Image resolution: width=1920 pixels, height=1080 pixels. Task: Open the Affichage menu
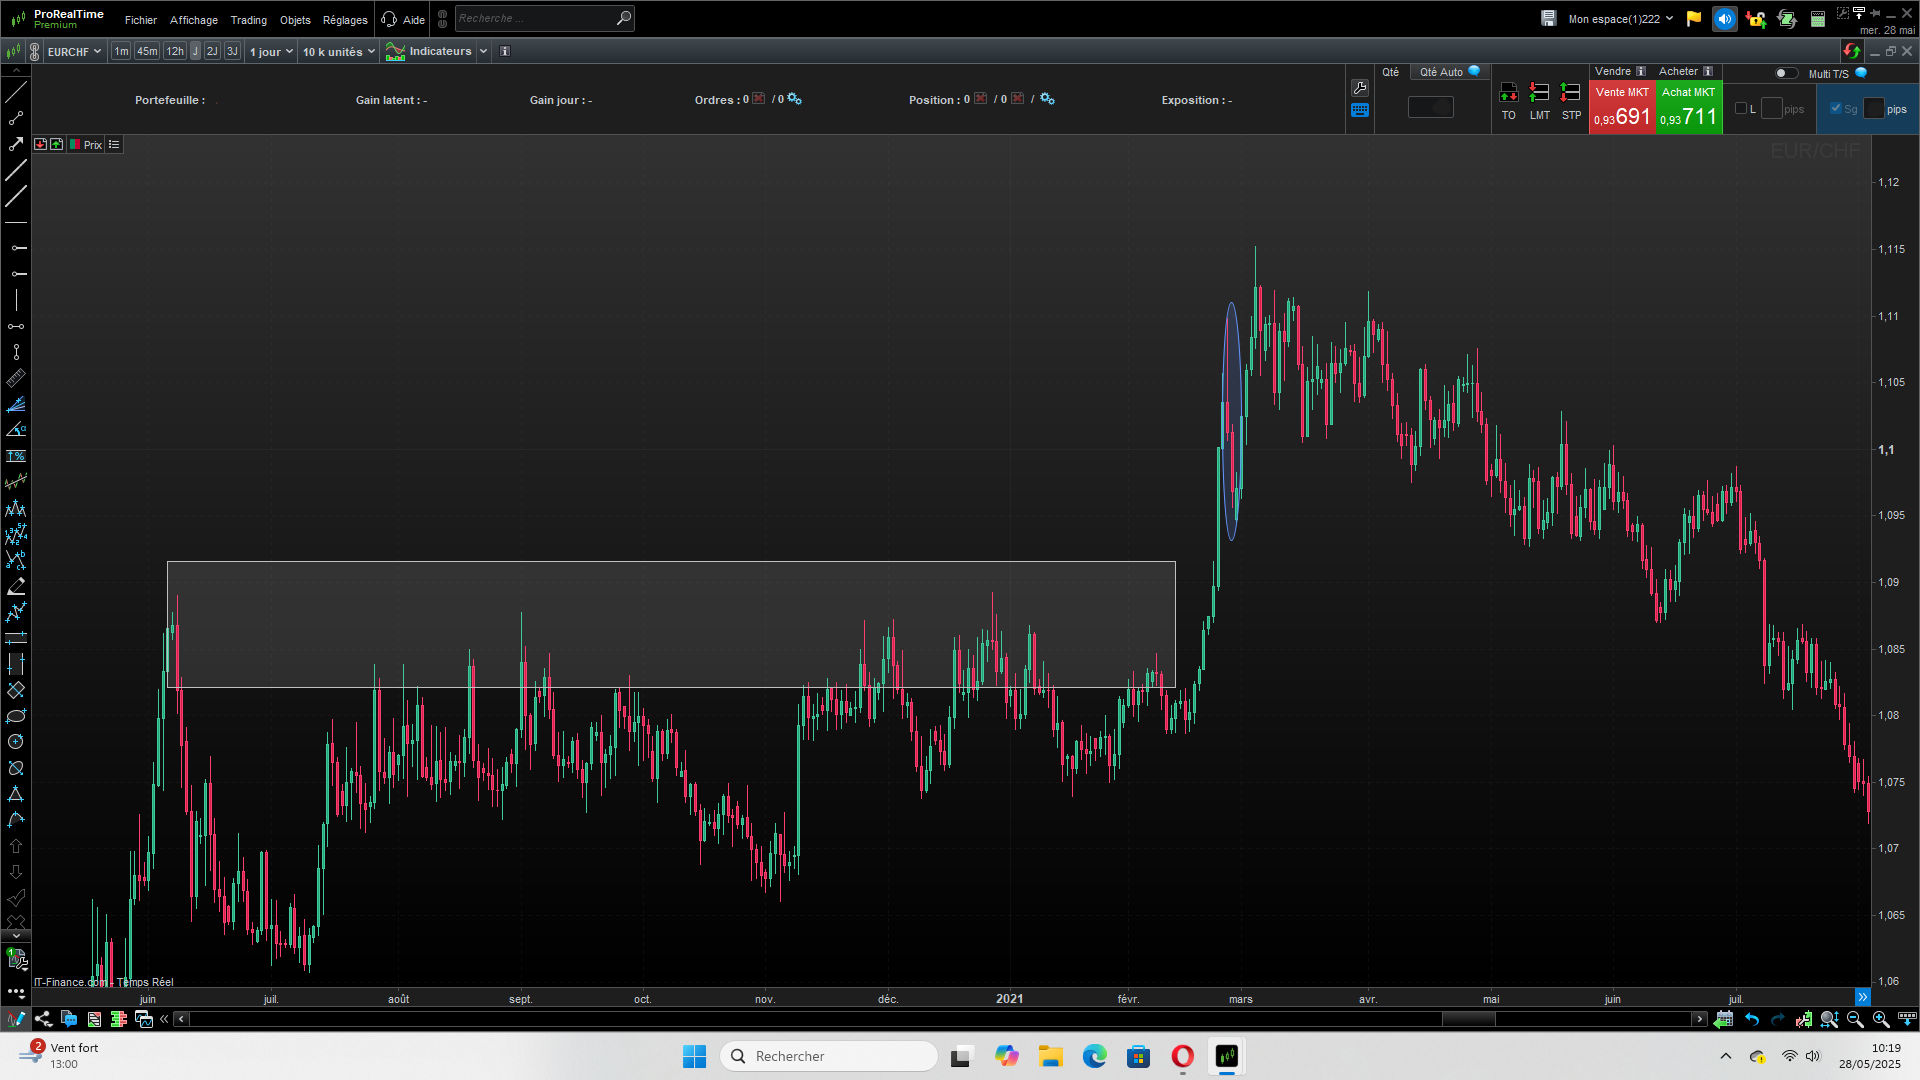193,20
